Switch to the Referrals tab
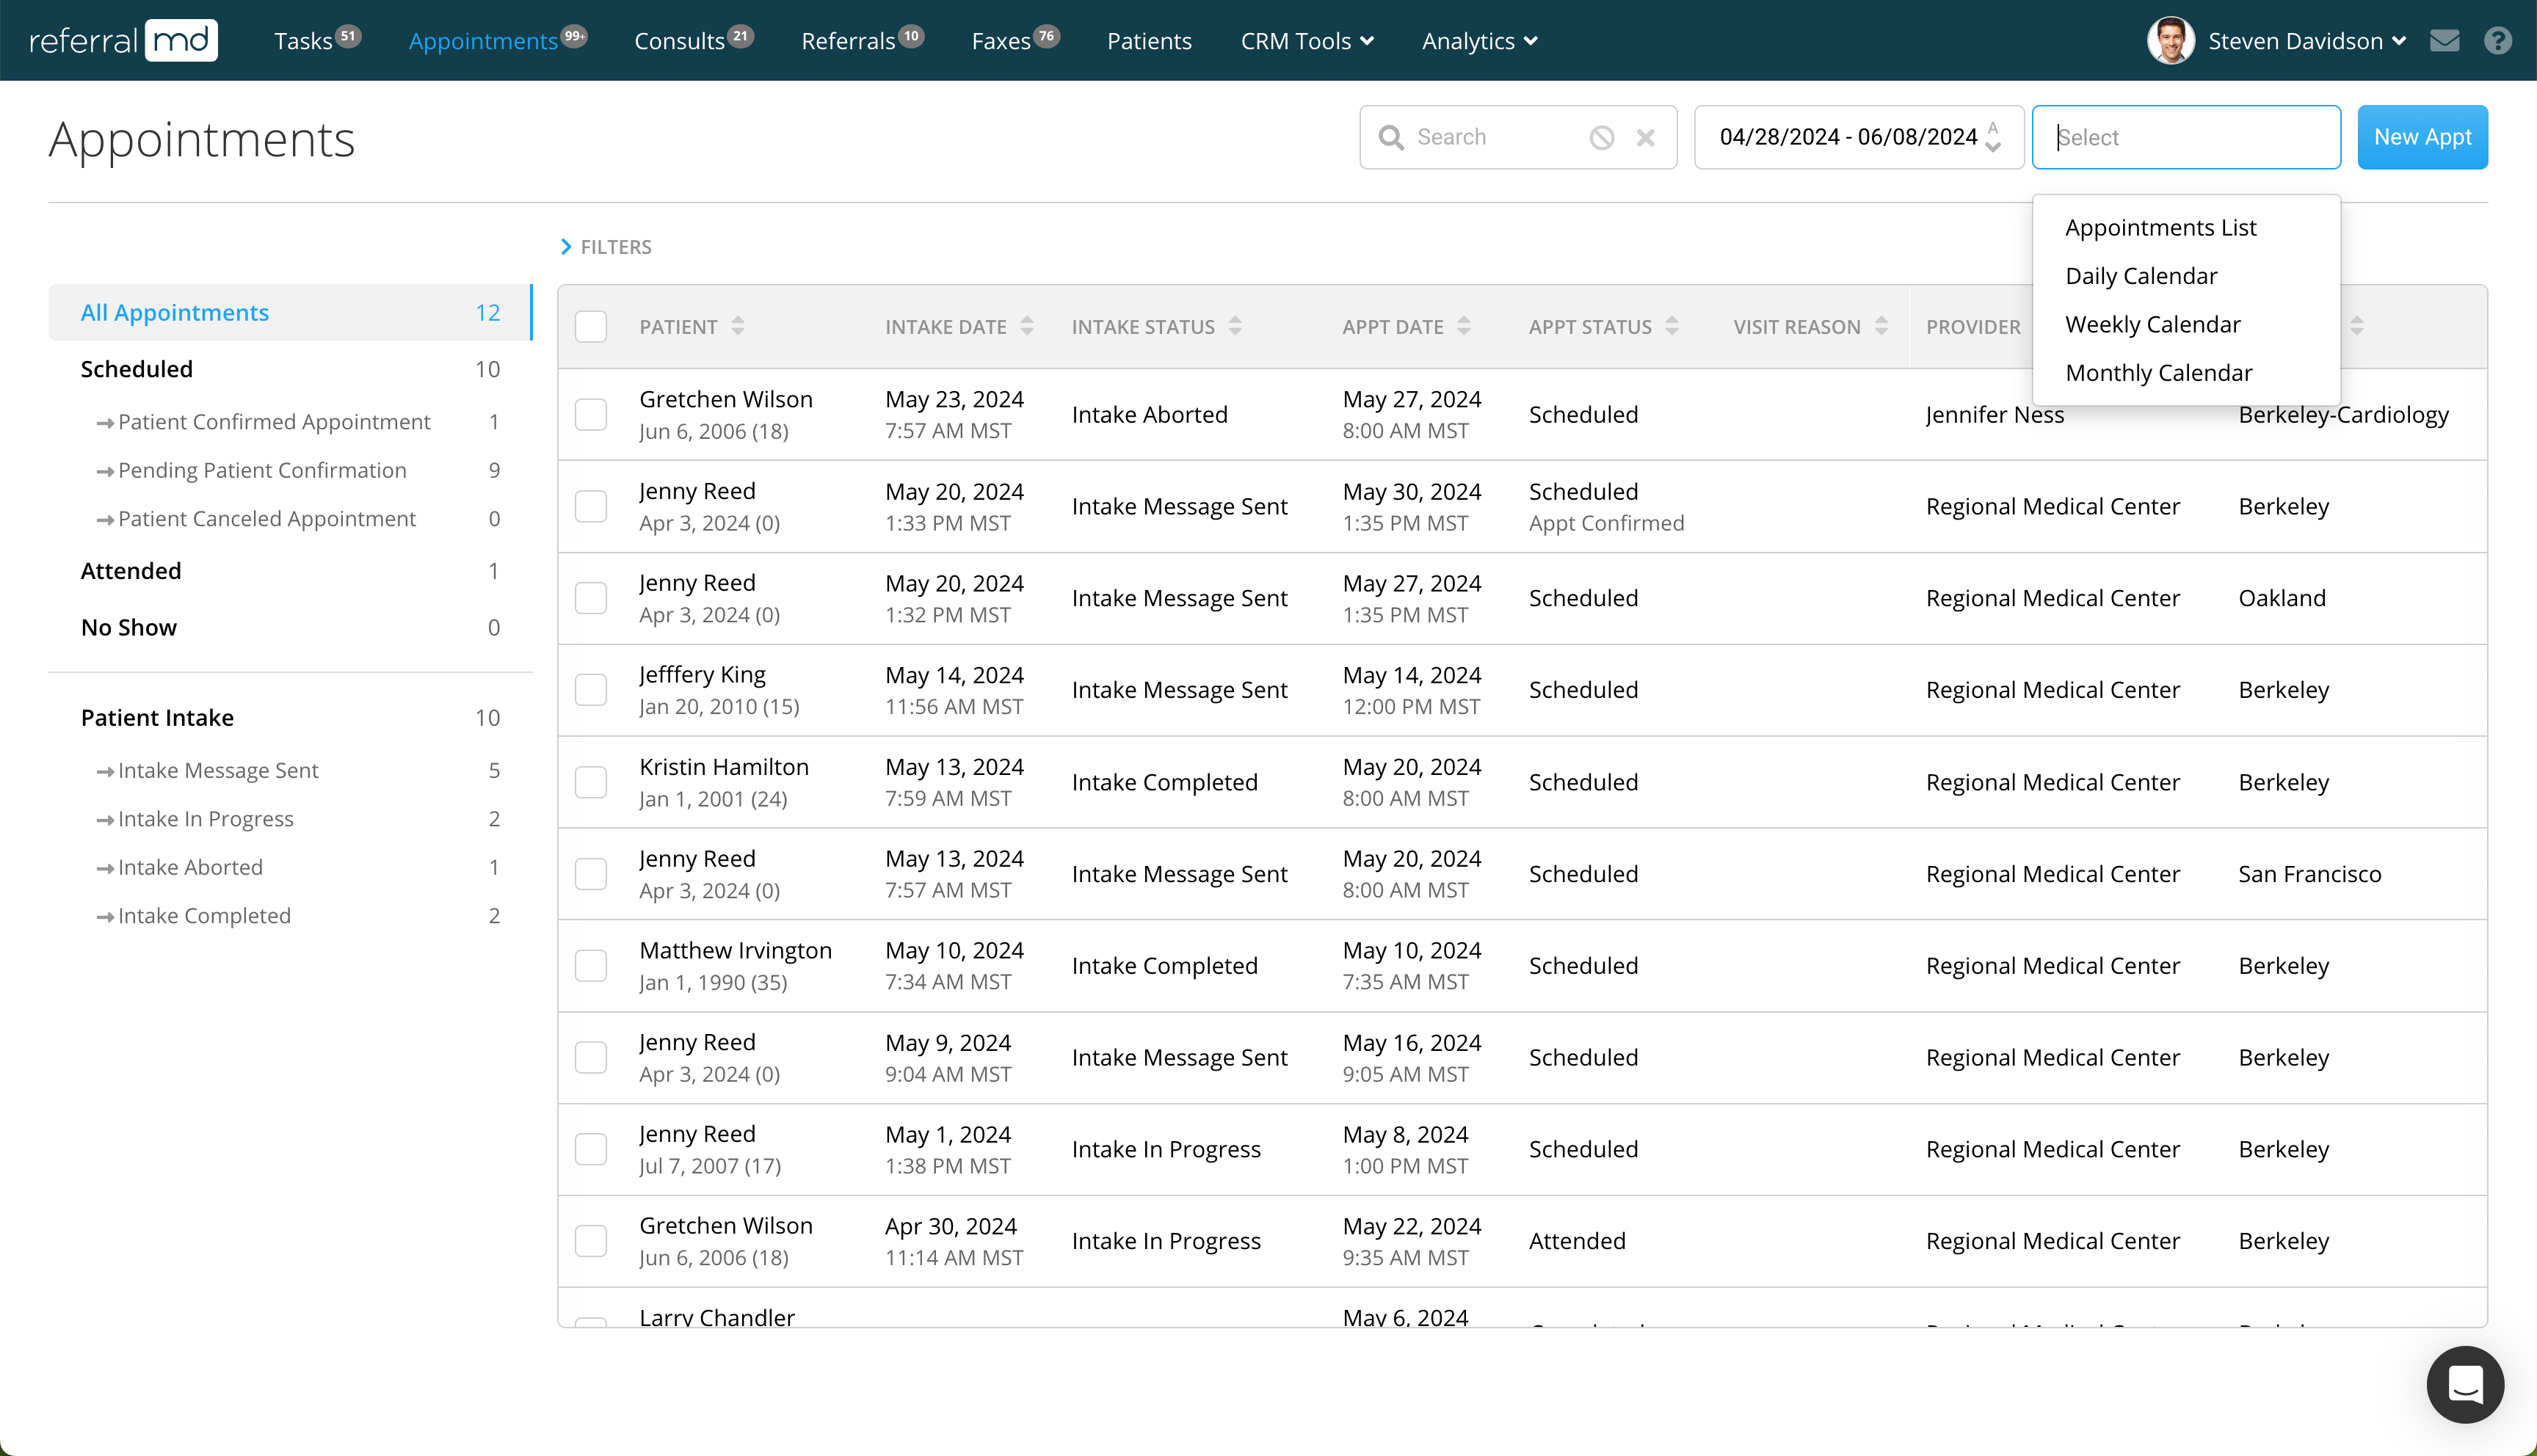The width and height of the screenshot is (2537, 1456). point(848,41)
